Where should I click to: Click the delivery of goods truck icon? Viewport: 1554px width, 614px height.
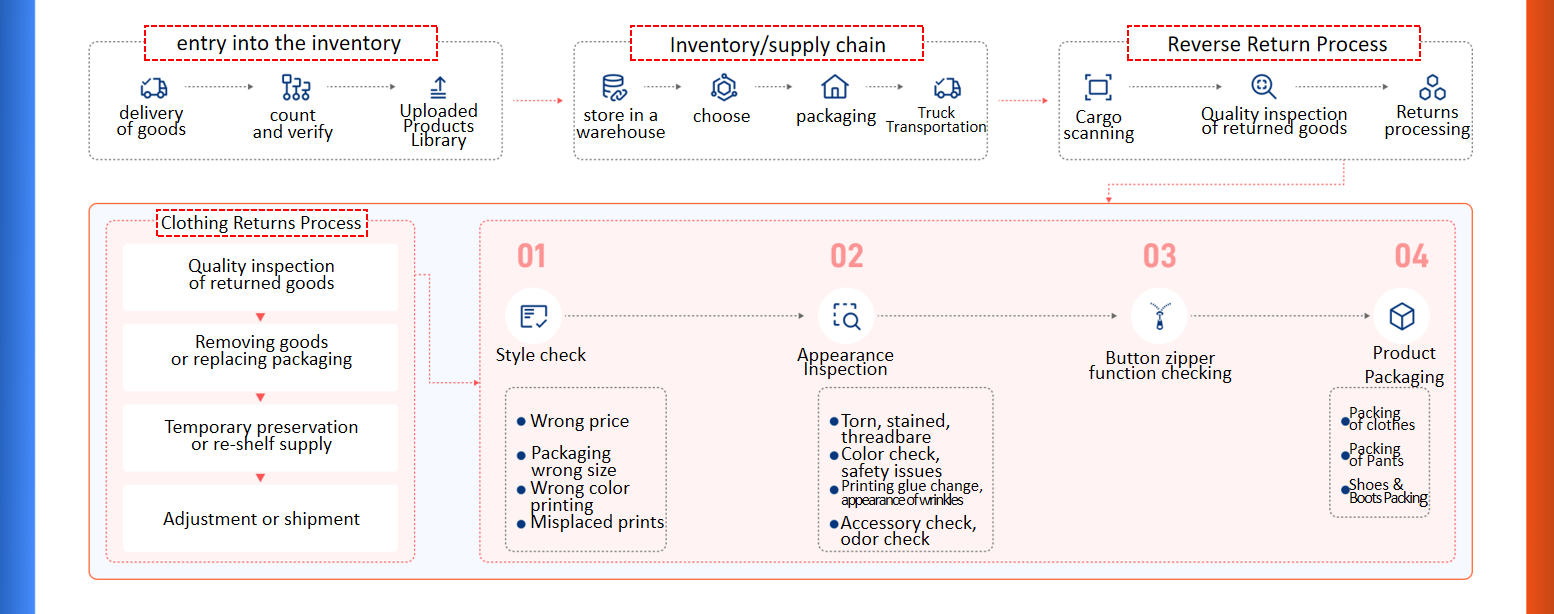tap(153, 87)
